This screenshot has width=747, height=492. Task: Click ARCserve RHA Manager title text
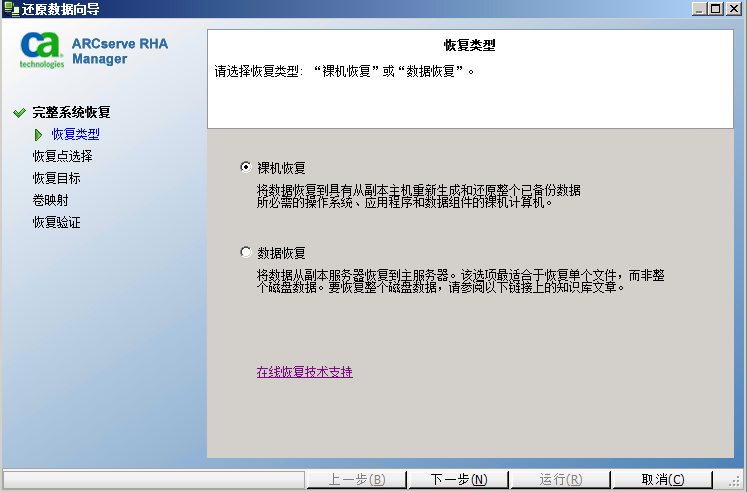(x=120, y=51)
